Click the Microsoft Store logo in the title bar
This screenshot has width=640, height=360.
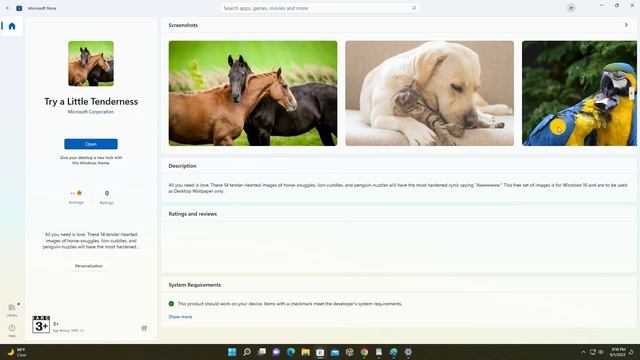19,8
